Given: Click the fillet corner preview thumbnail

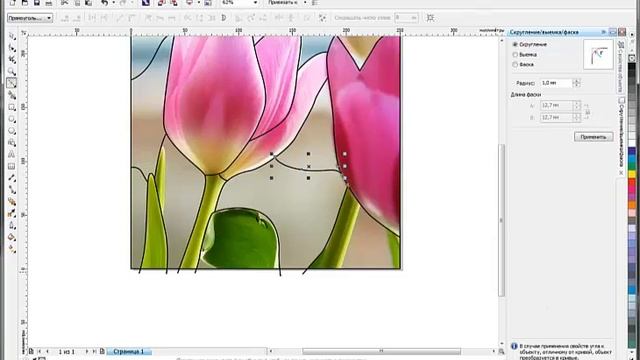Looking at the screenshot, I should [x=598, y=54].
